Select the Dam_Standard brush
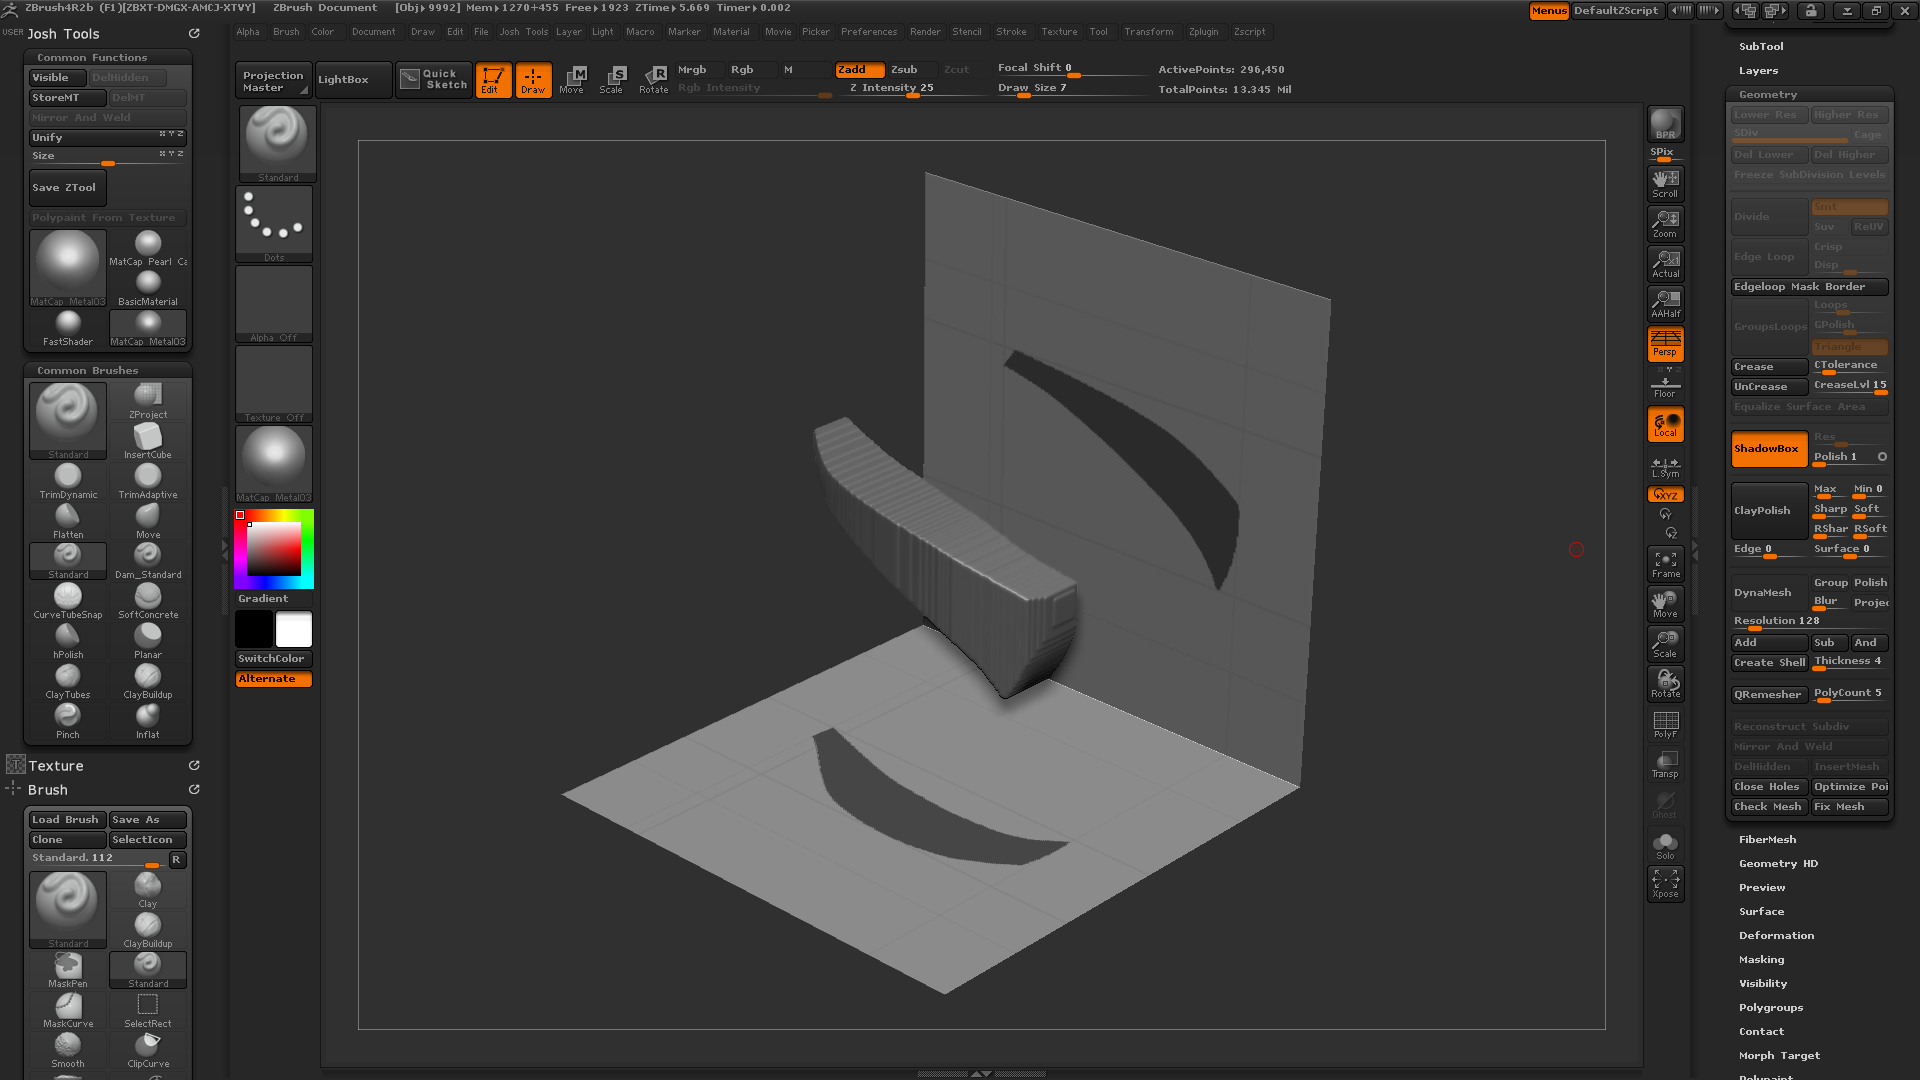The height and width of the screenshot is (1080, 1920). pos(148,561)
